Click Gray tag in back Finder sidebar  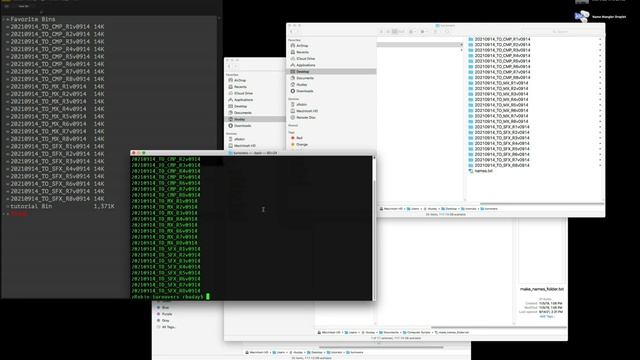pos(163,320)
